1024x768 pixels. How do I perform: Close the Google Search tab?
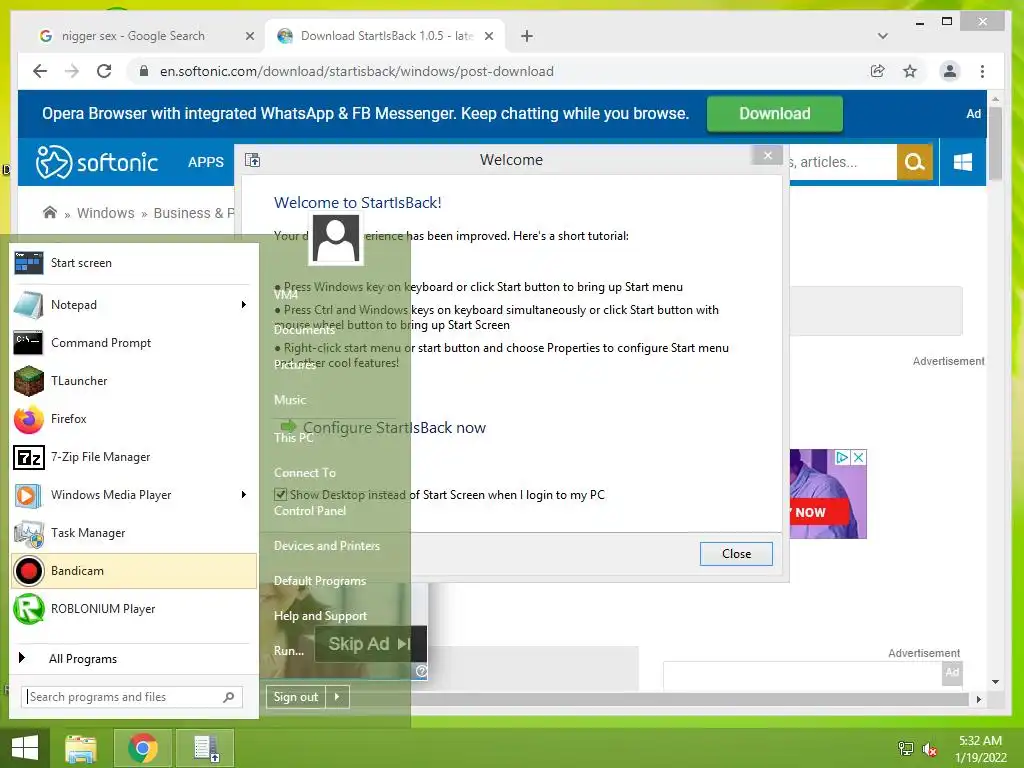(x=249, y=37)
